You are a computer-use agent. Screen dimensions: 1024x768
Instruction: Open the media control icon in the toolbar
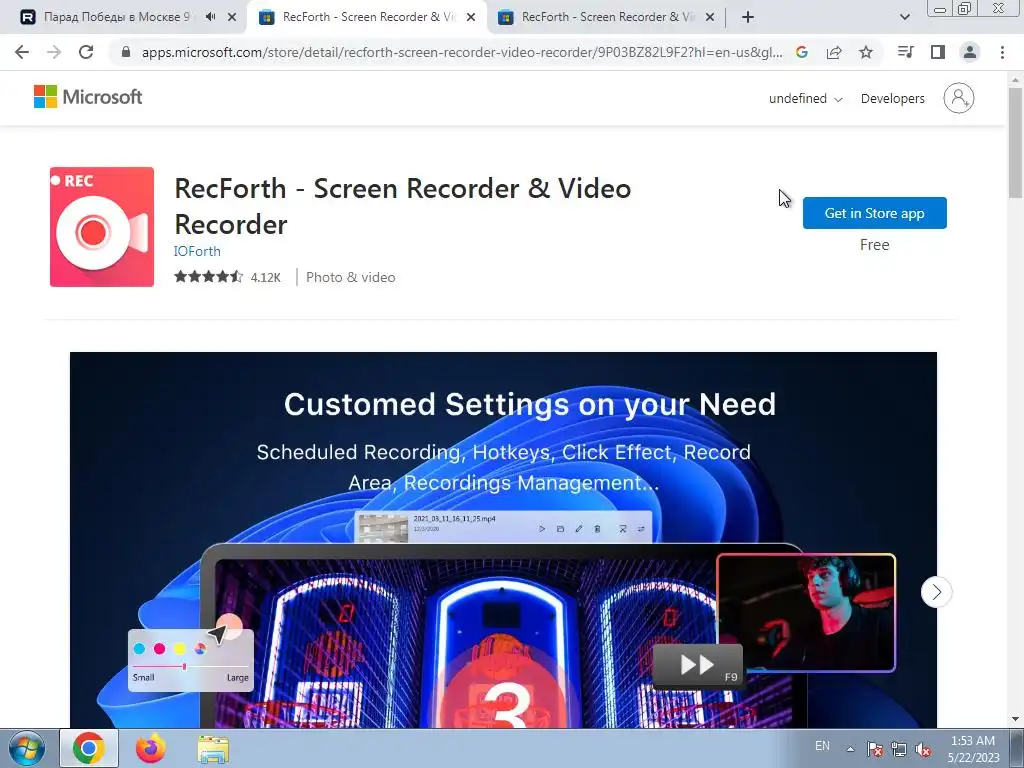point(905,52)
